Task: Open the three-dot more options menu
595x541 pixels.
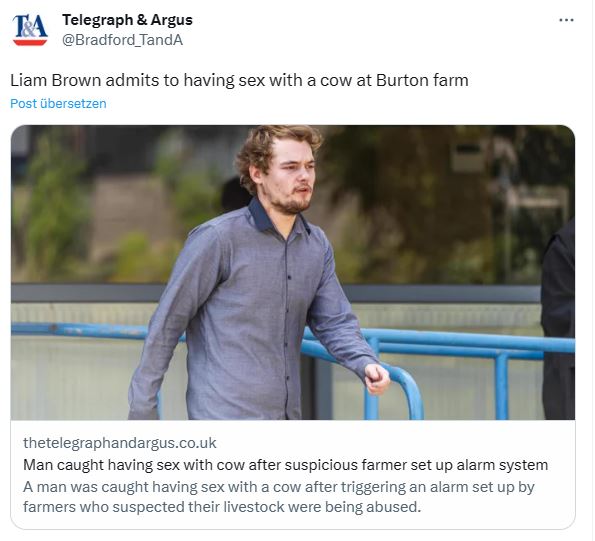Action: tap(566, 20)
